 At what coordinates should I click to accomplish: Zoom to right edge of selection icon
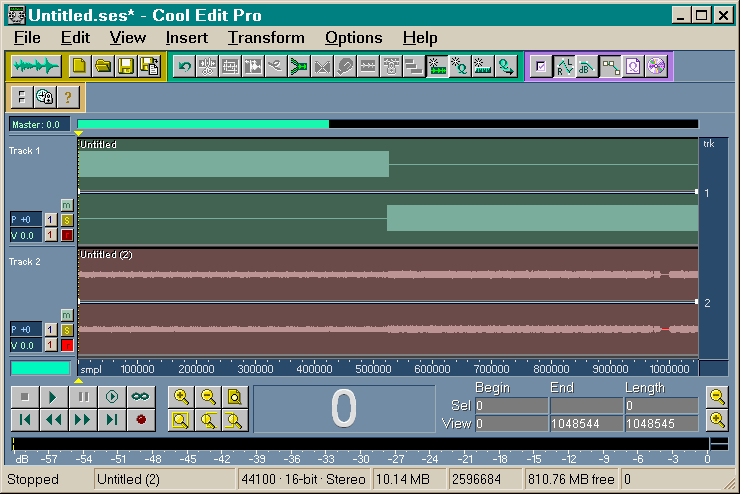pyautogui.click(x=235, y=419)
